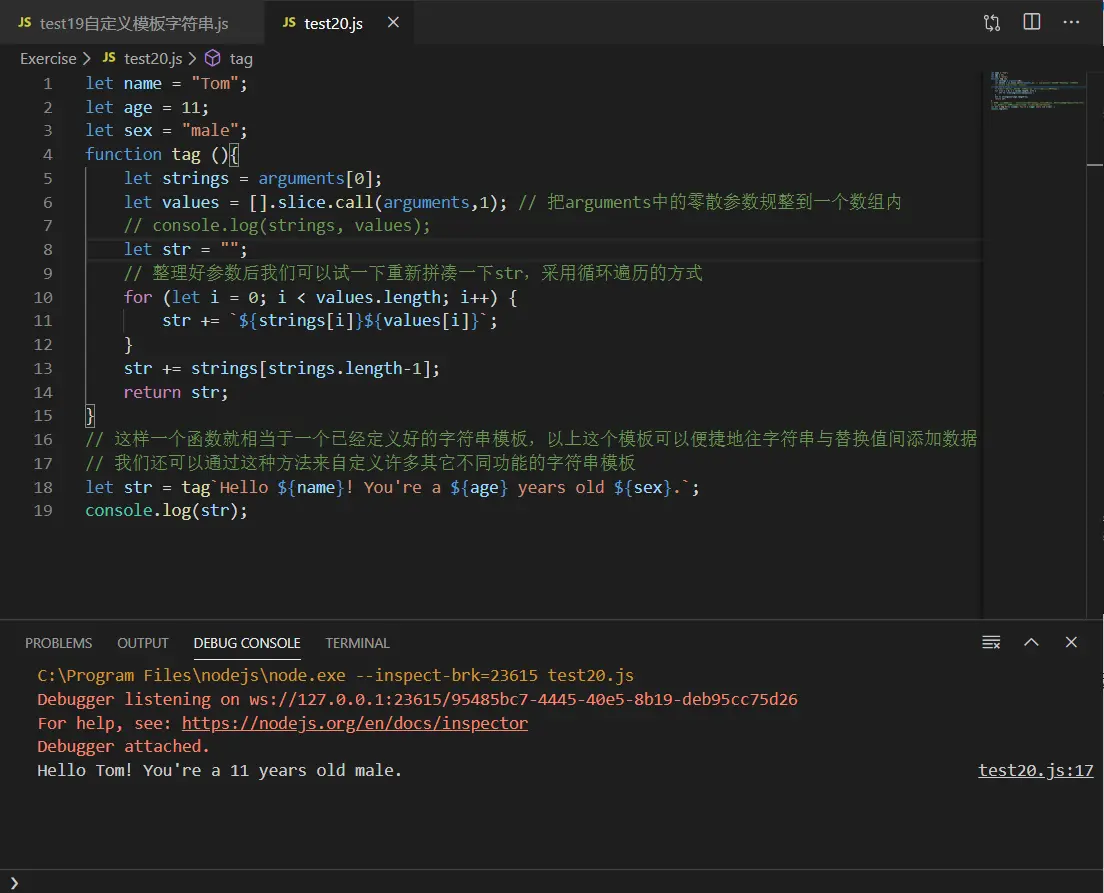The image size is (1104, 893).
Task: Open the test20.js breadcrumb item
Action: pos(153,58)
